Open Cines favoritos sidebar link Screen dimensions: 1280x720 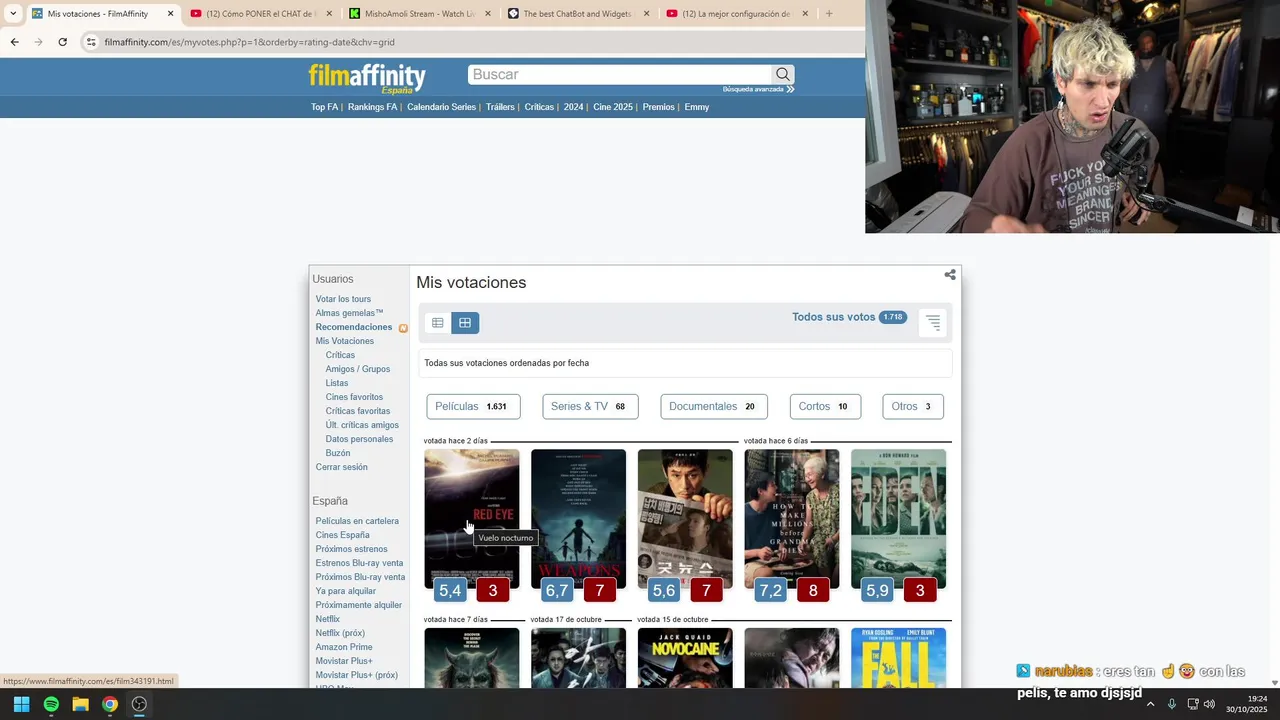[354, 397]
